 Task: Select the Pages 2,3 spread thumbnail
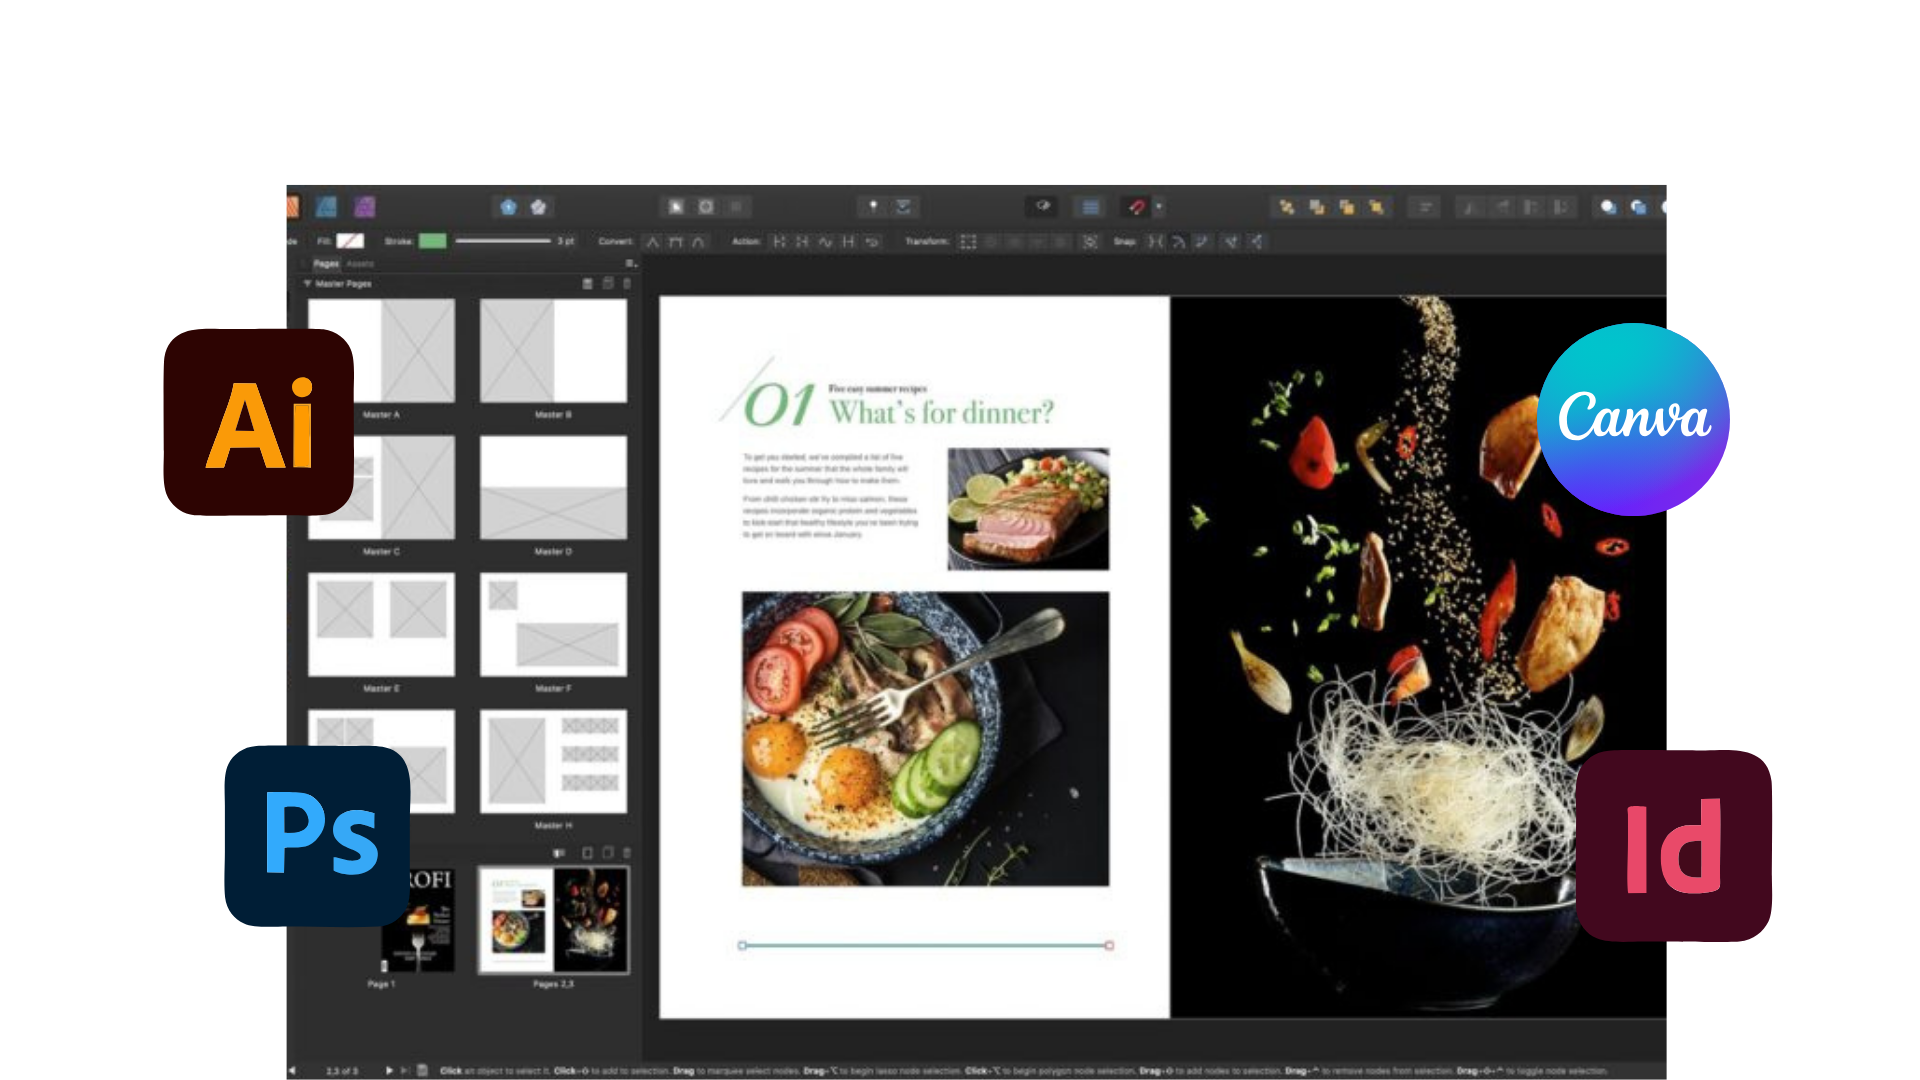(x=553, y=920)
